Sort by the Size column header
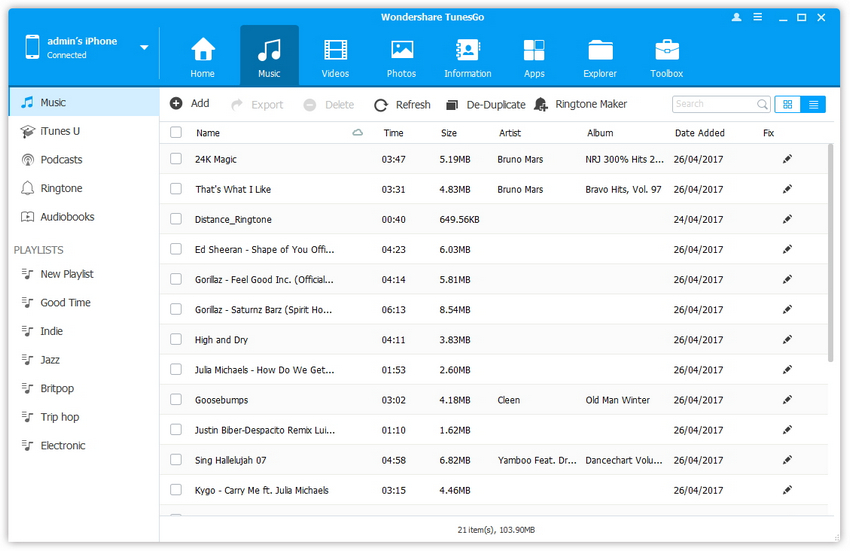The image size is (850, 551). [448, 133]
